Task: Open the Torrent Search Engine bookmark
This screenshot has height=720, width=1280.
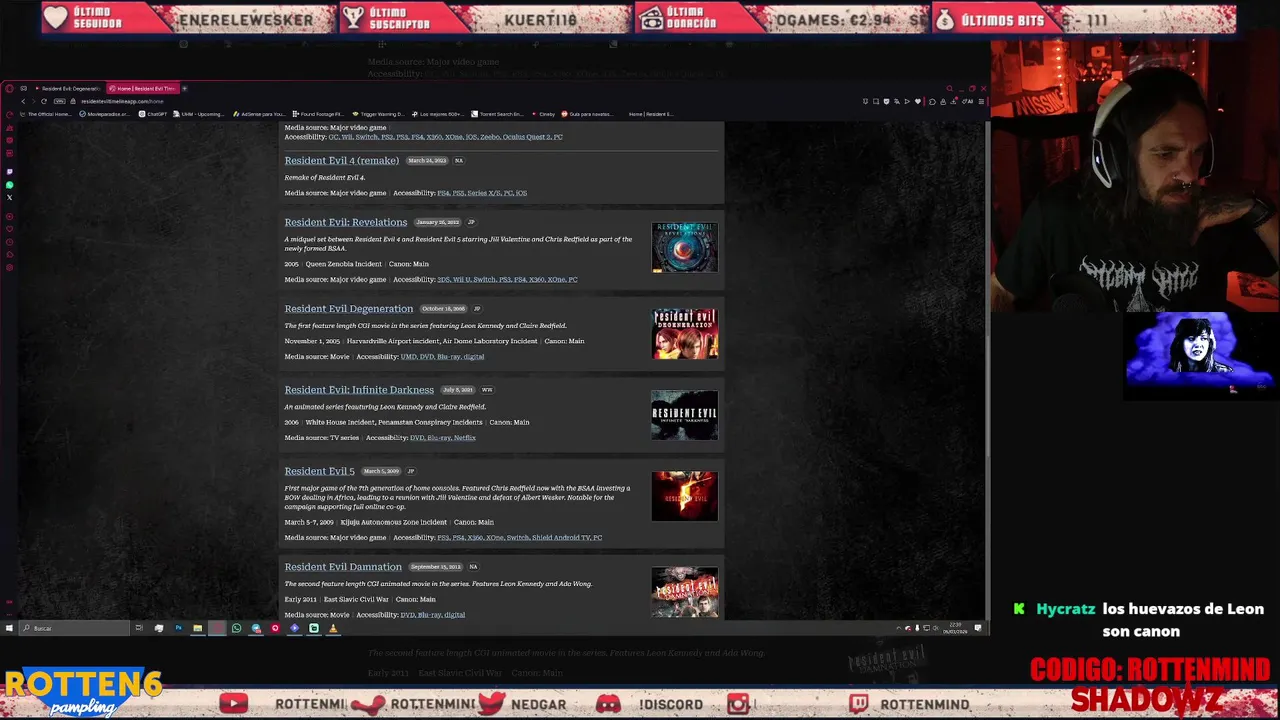Action: click(498, 114)
